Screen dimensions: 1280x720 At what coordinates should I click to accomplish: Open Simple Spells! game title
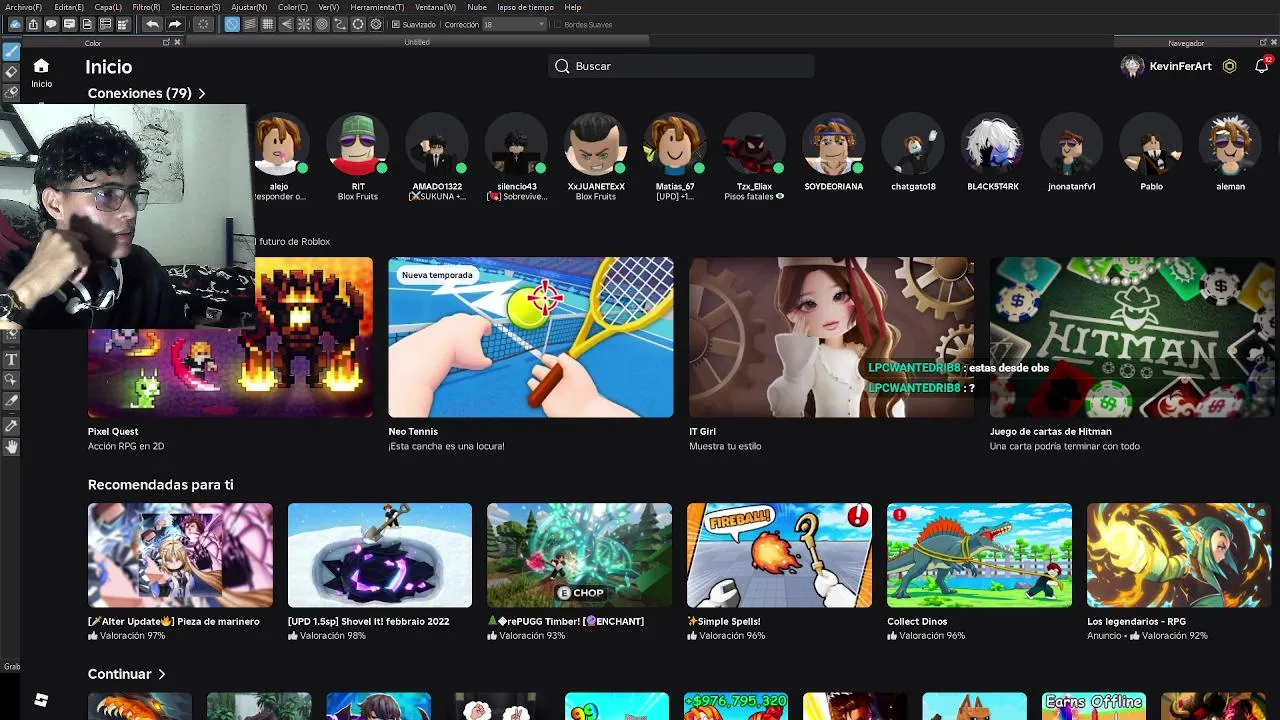(724, 622)
